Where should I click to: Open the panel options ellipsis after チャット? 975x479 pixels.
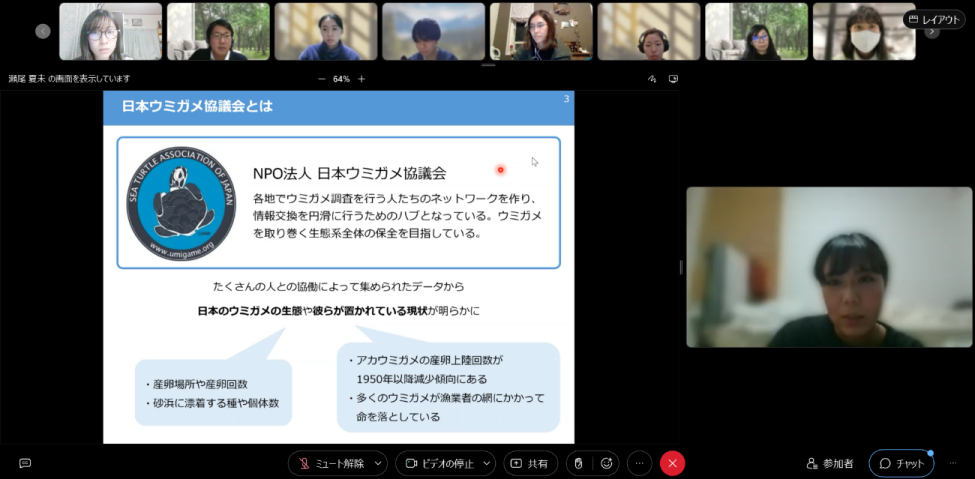pos(953,463)
